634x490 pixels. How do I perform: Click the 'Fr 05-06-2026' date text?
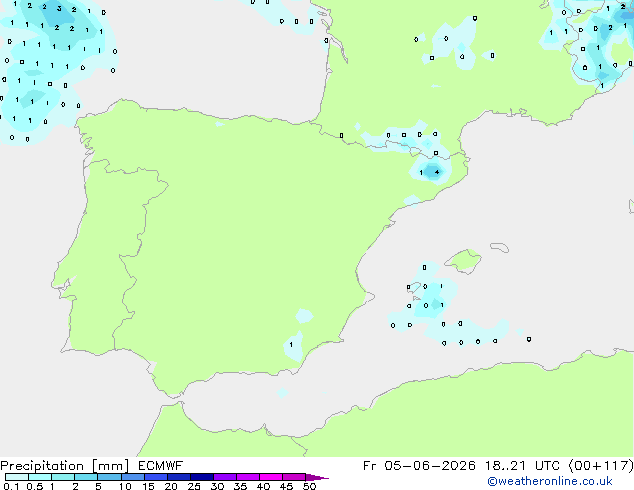tap(419, 466)
